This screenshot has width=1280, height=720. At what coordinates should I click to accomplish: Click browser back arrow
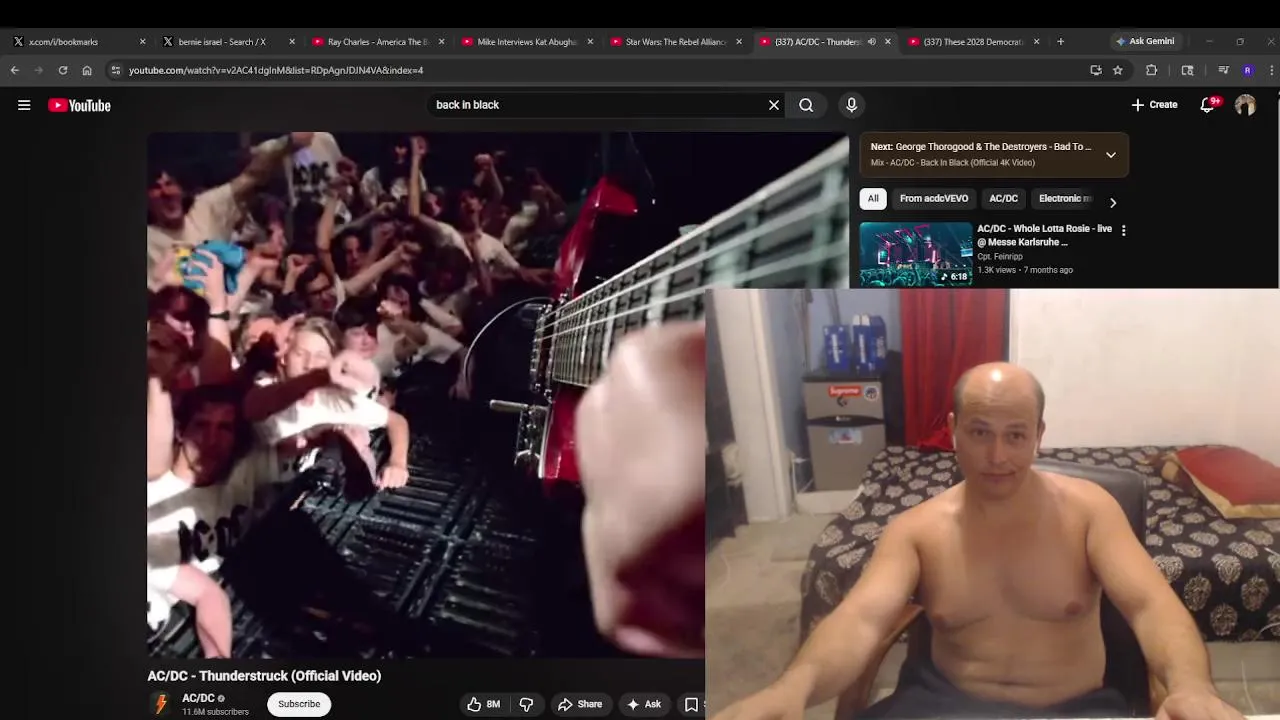14,70
